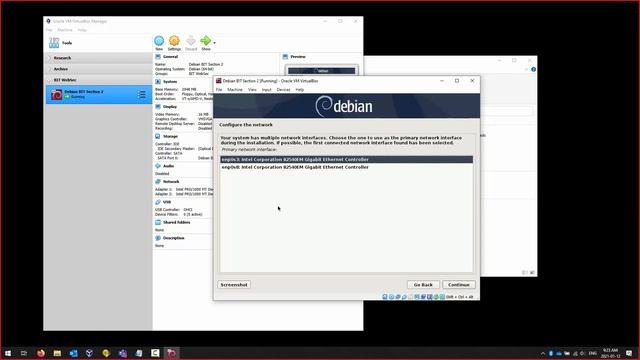
Task: Open Help menu in VirtualBox Manager
Action: [x=82, y=30]
